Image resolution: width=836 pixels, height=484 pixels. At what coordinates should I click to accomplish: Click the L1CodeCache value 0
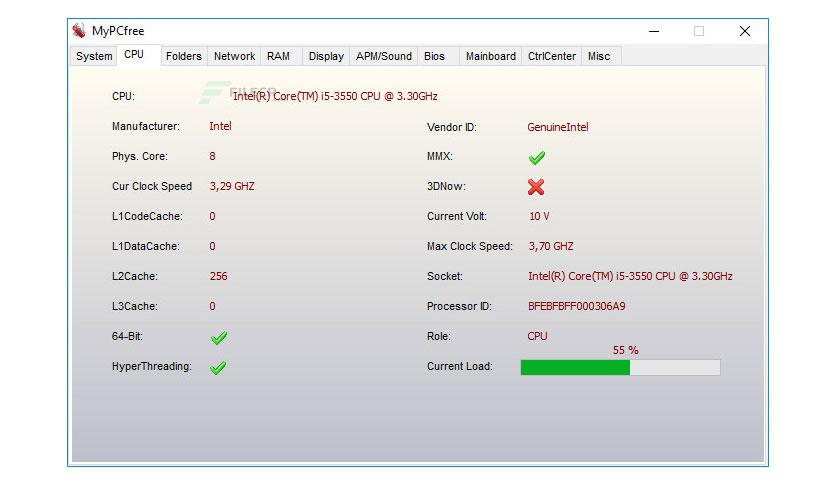coord(212,216)
